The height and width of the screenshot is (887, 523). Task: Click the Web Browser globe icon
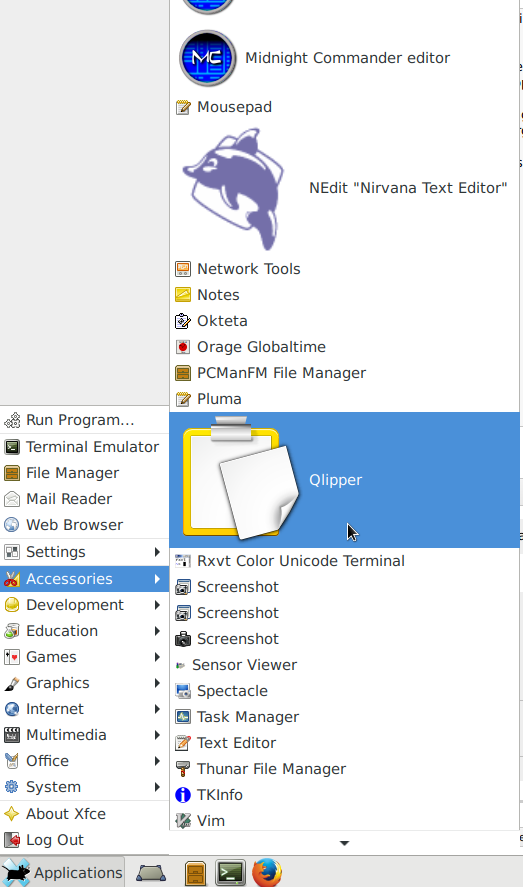(12, 525)
